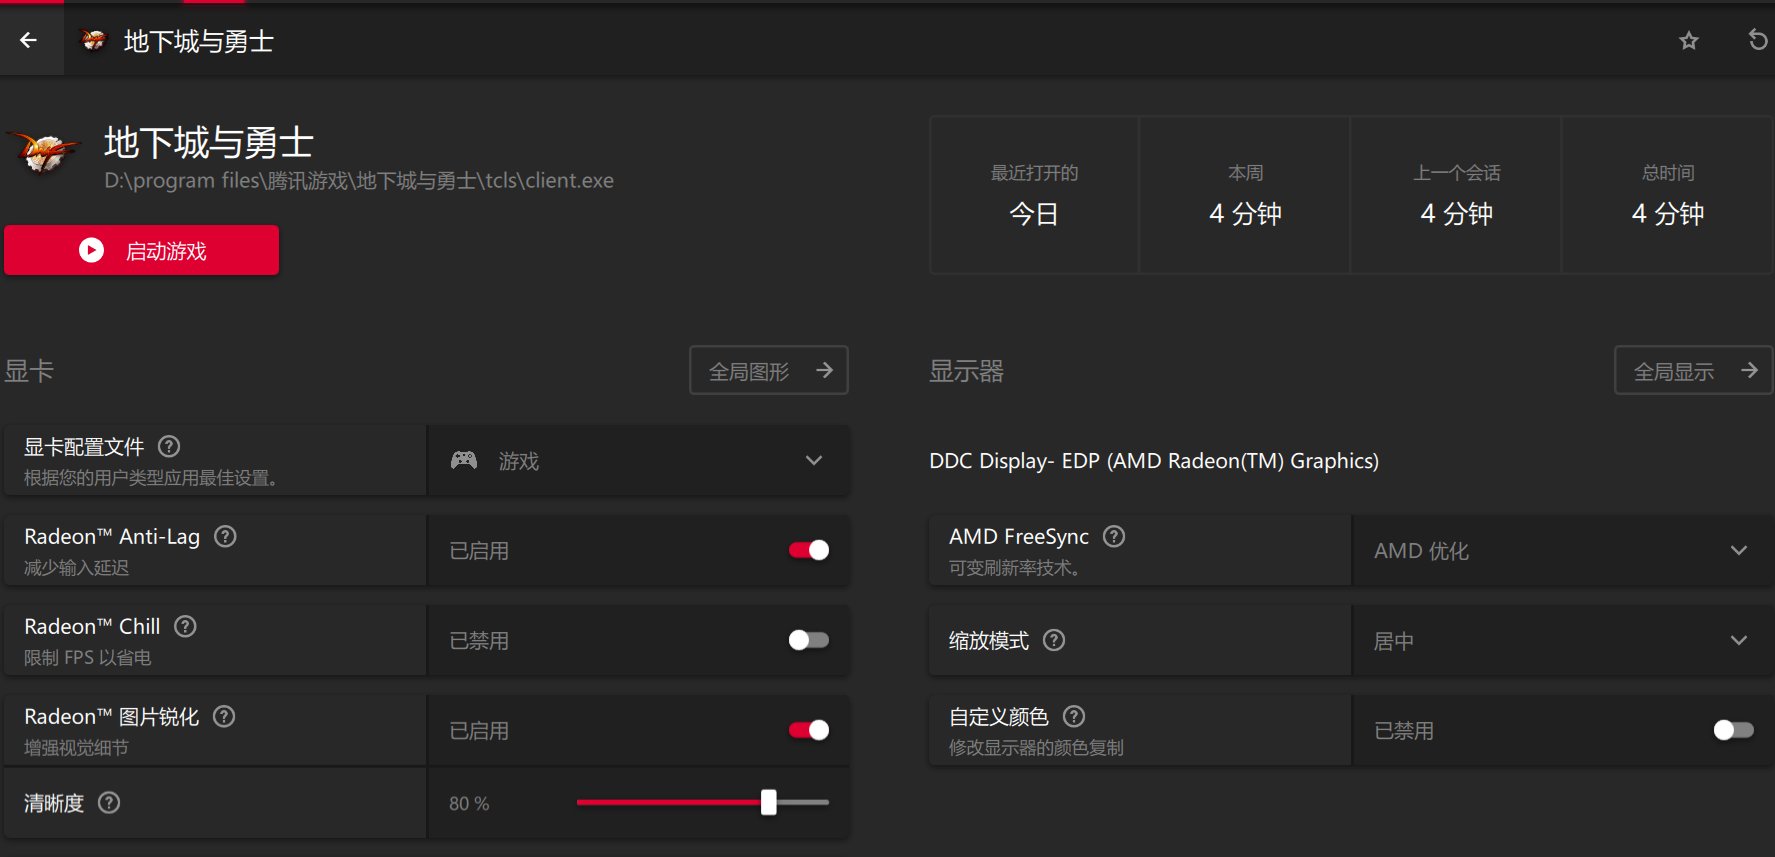Click the 本周 4 分钟 stat card
The width and height of the screenshot is (1775, 857).
coord(1245,195)
